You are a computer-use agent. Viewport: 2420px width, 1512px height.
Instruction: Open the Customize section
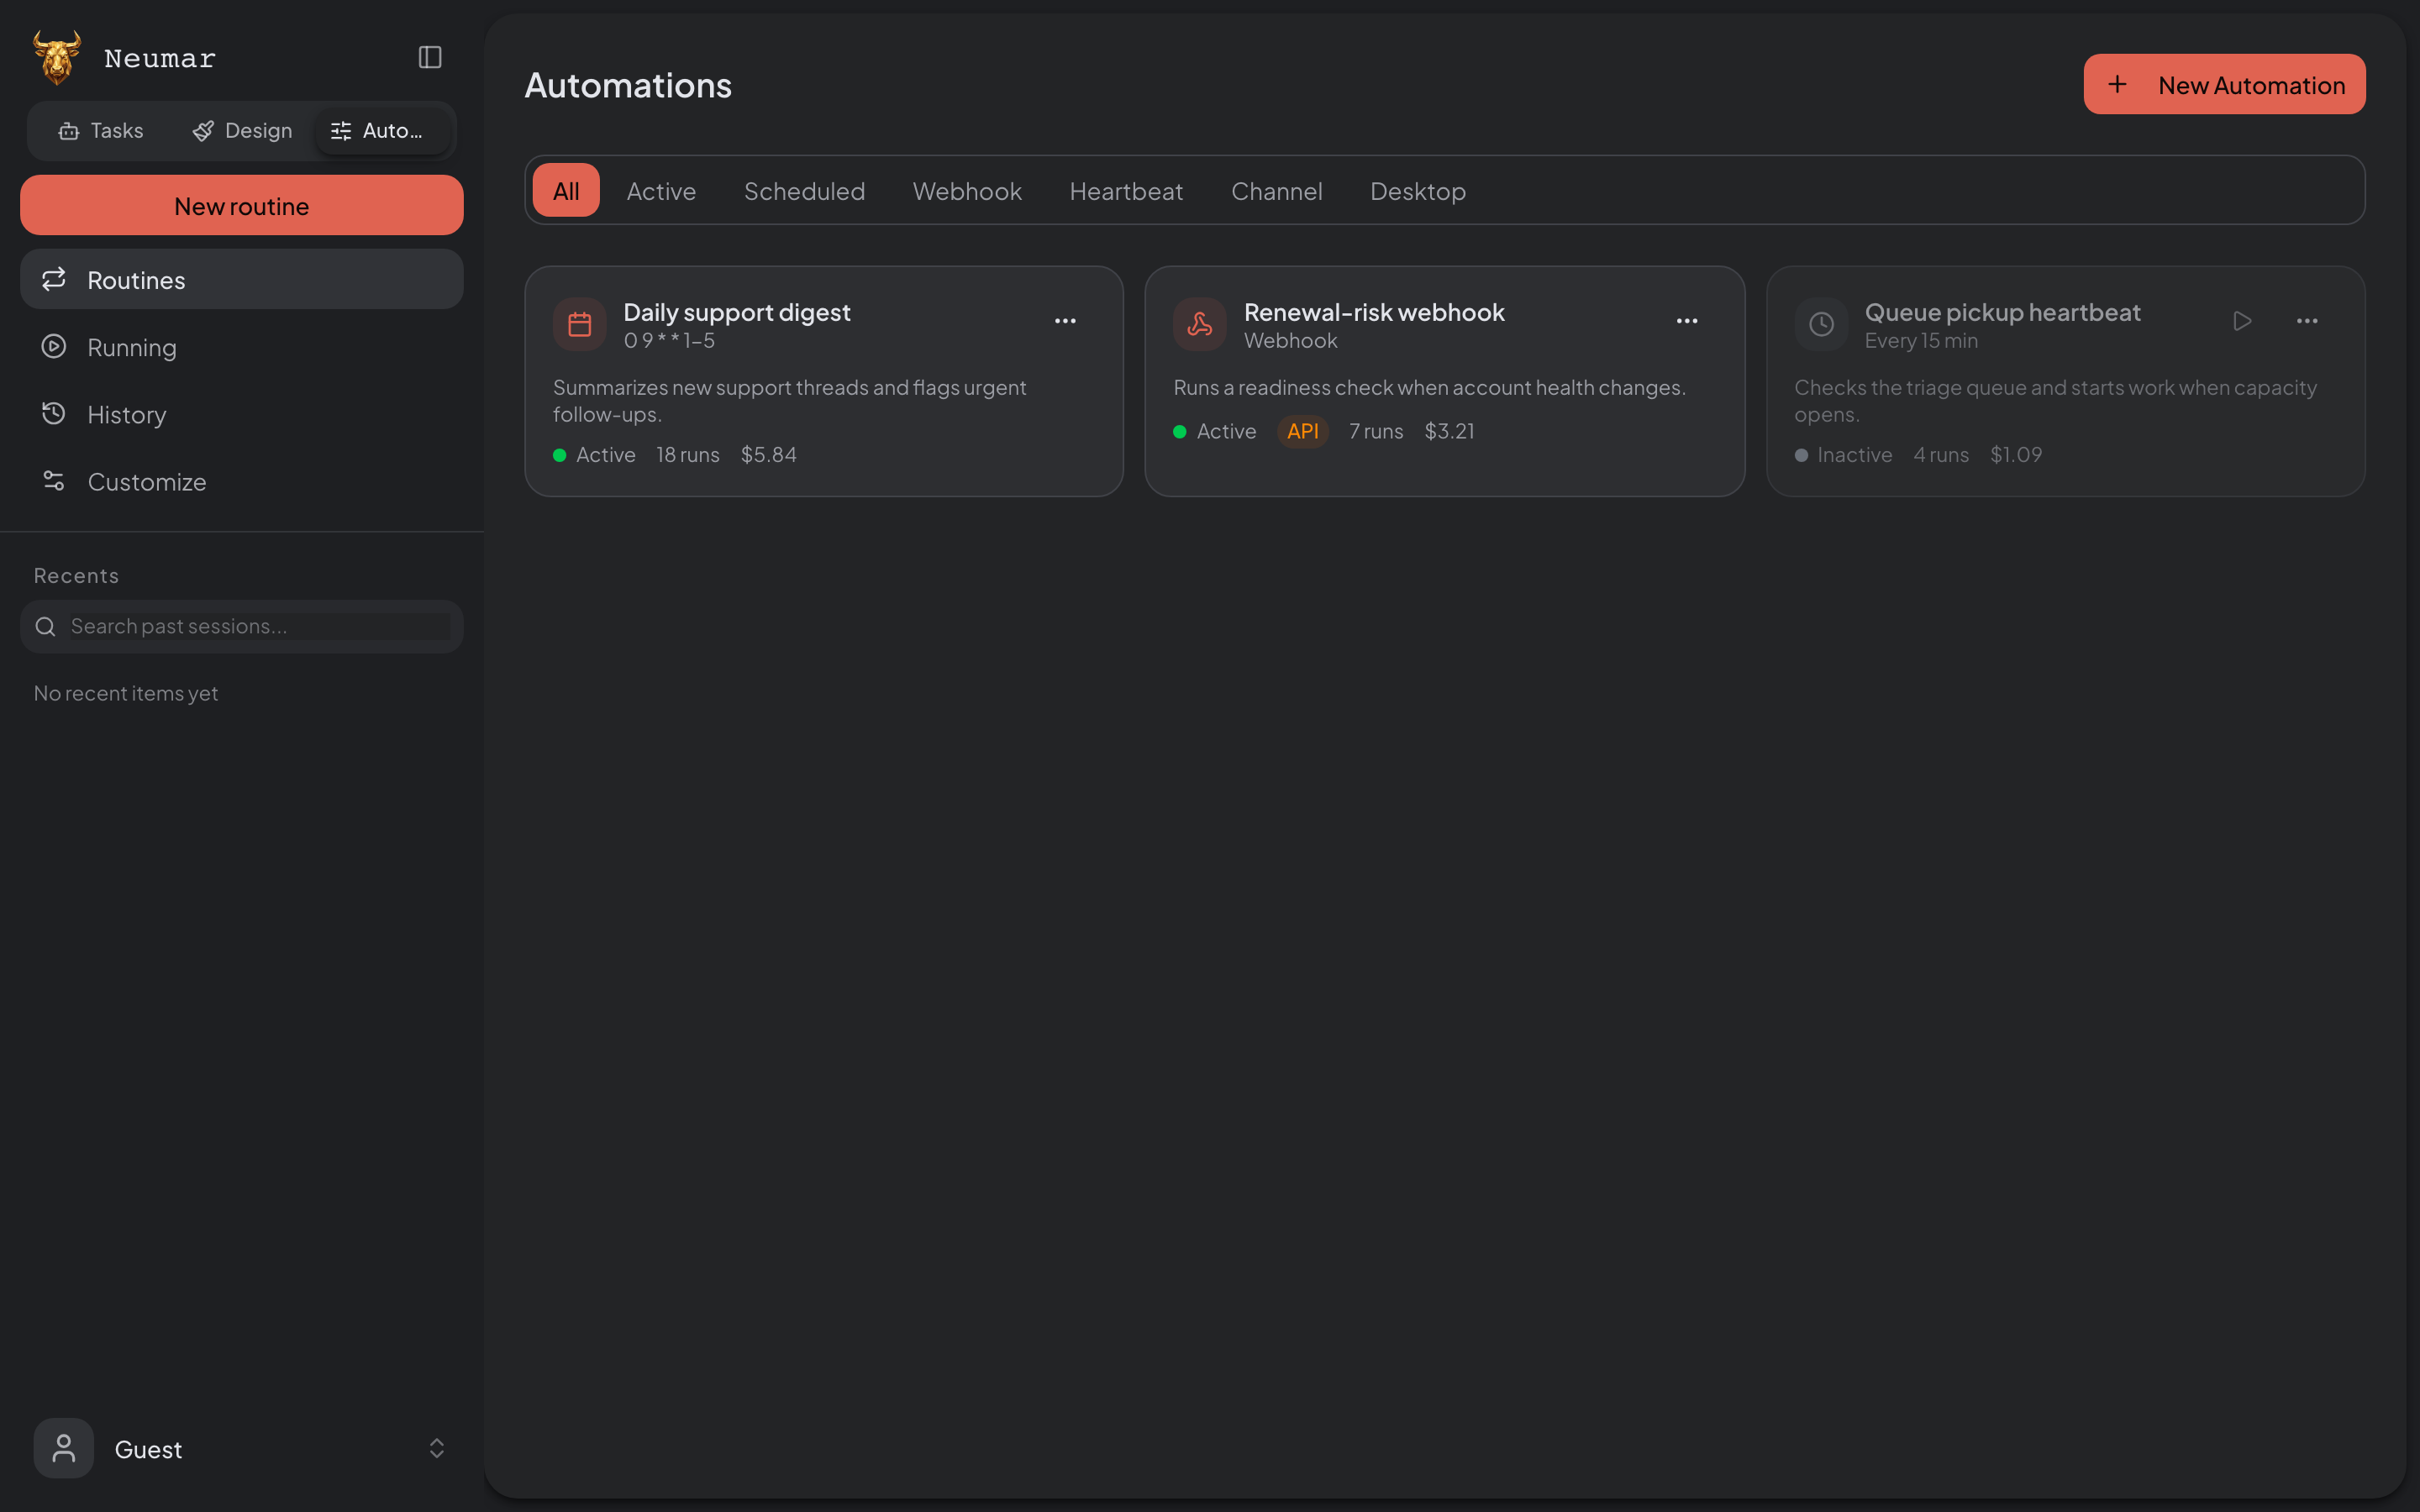coord(242,481)
